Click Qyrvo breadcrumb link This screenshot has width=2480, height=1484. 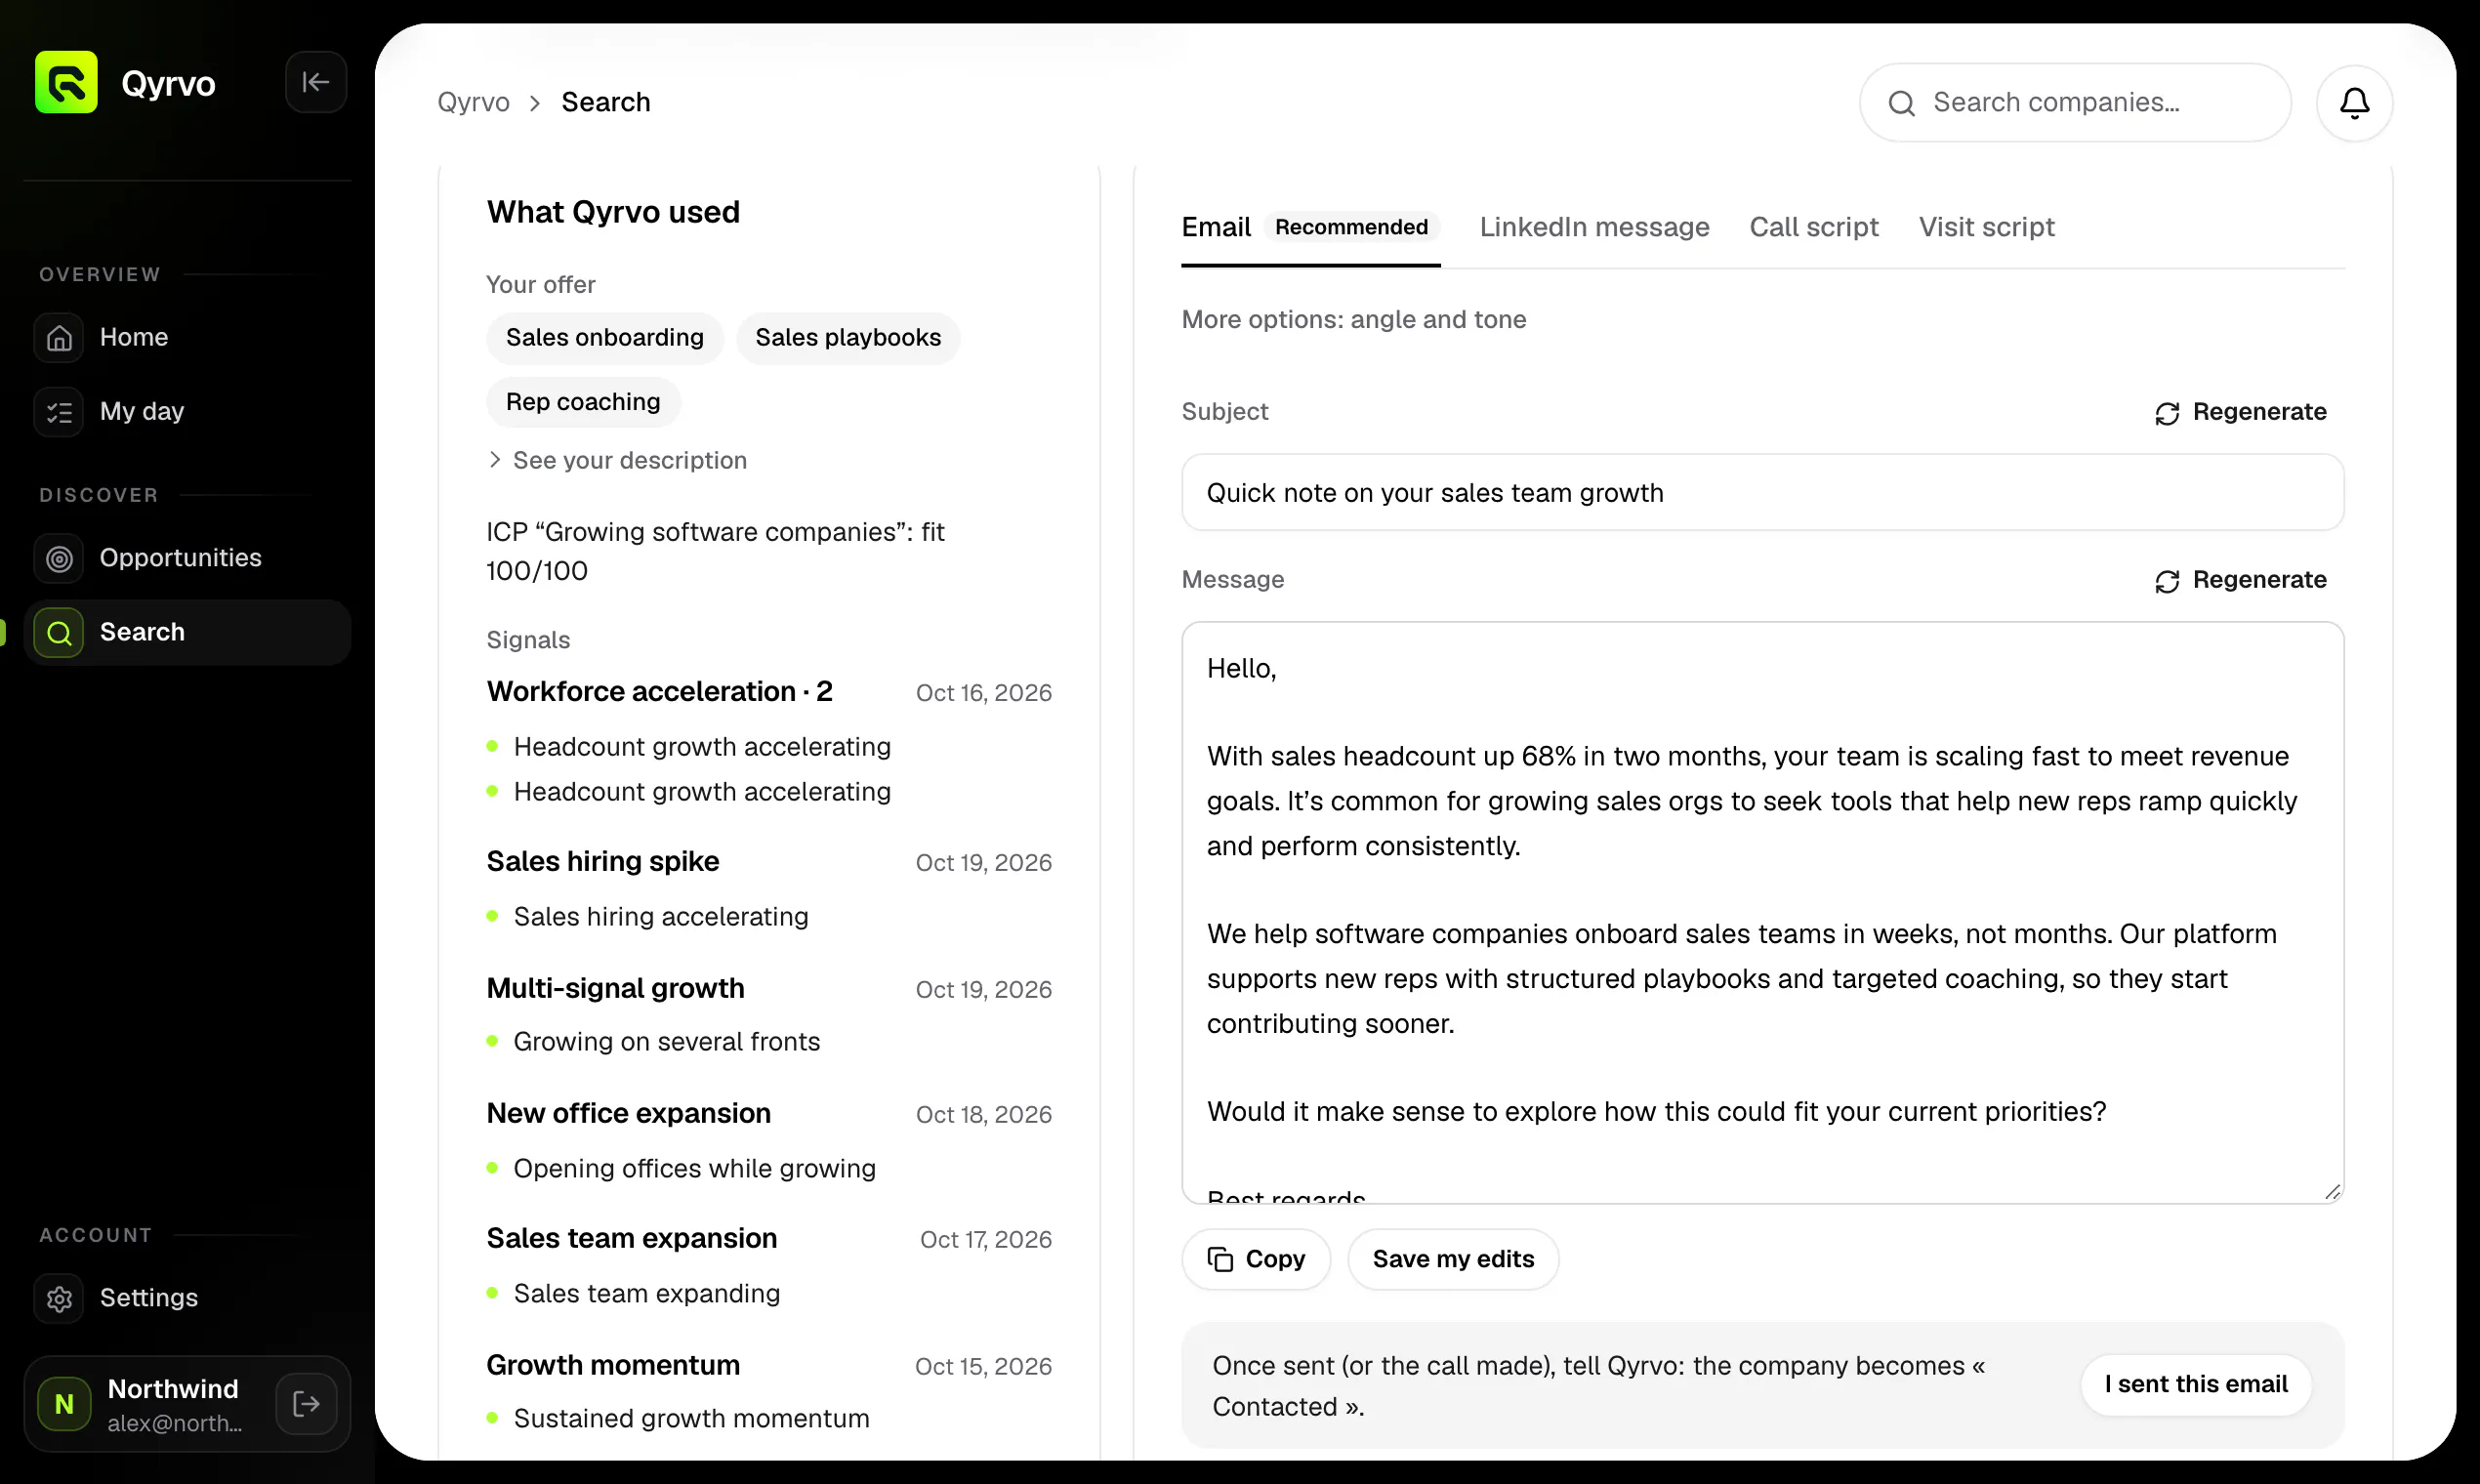(473, 102)
